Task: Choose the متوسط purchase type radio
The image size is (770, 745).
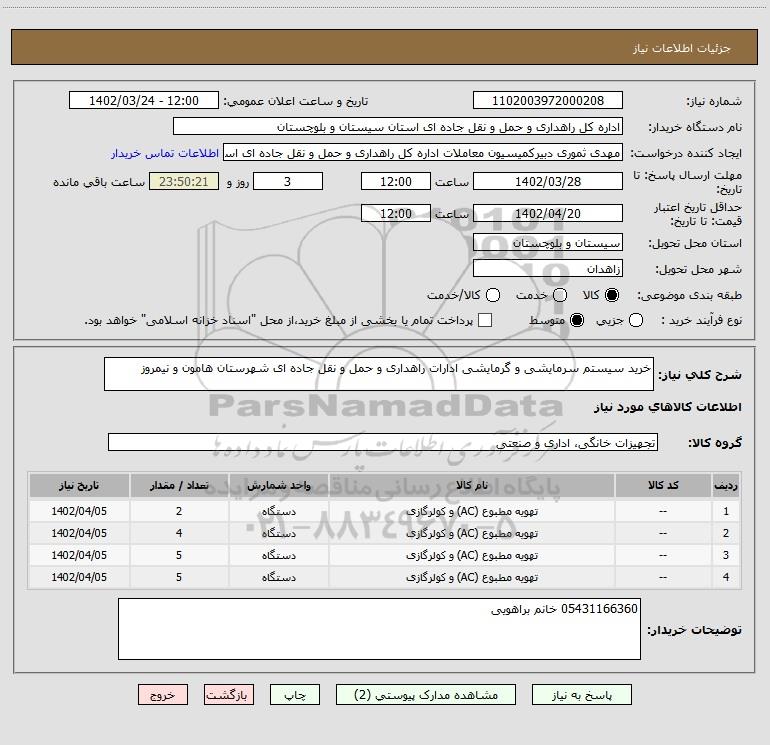Action: pos(577,320)
